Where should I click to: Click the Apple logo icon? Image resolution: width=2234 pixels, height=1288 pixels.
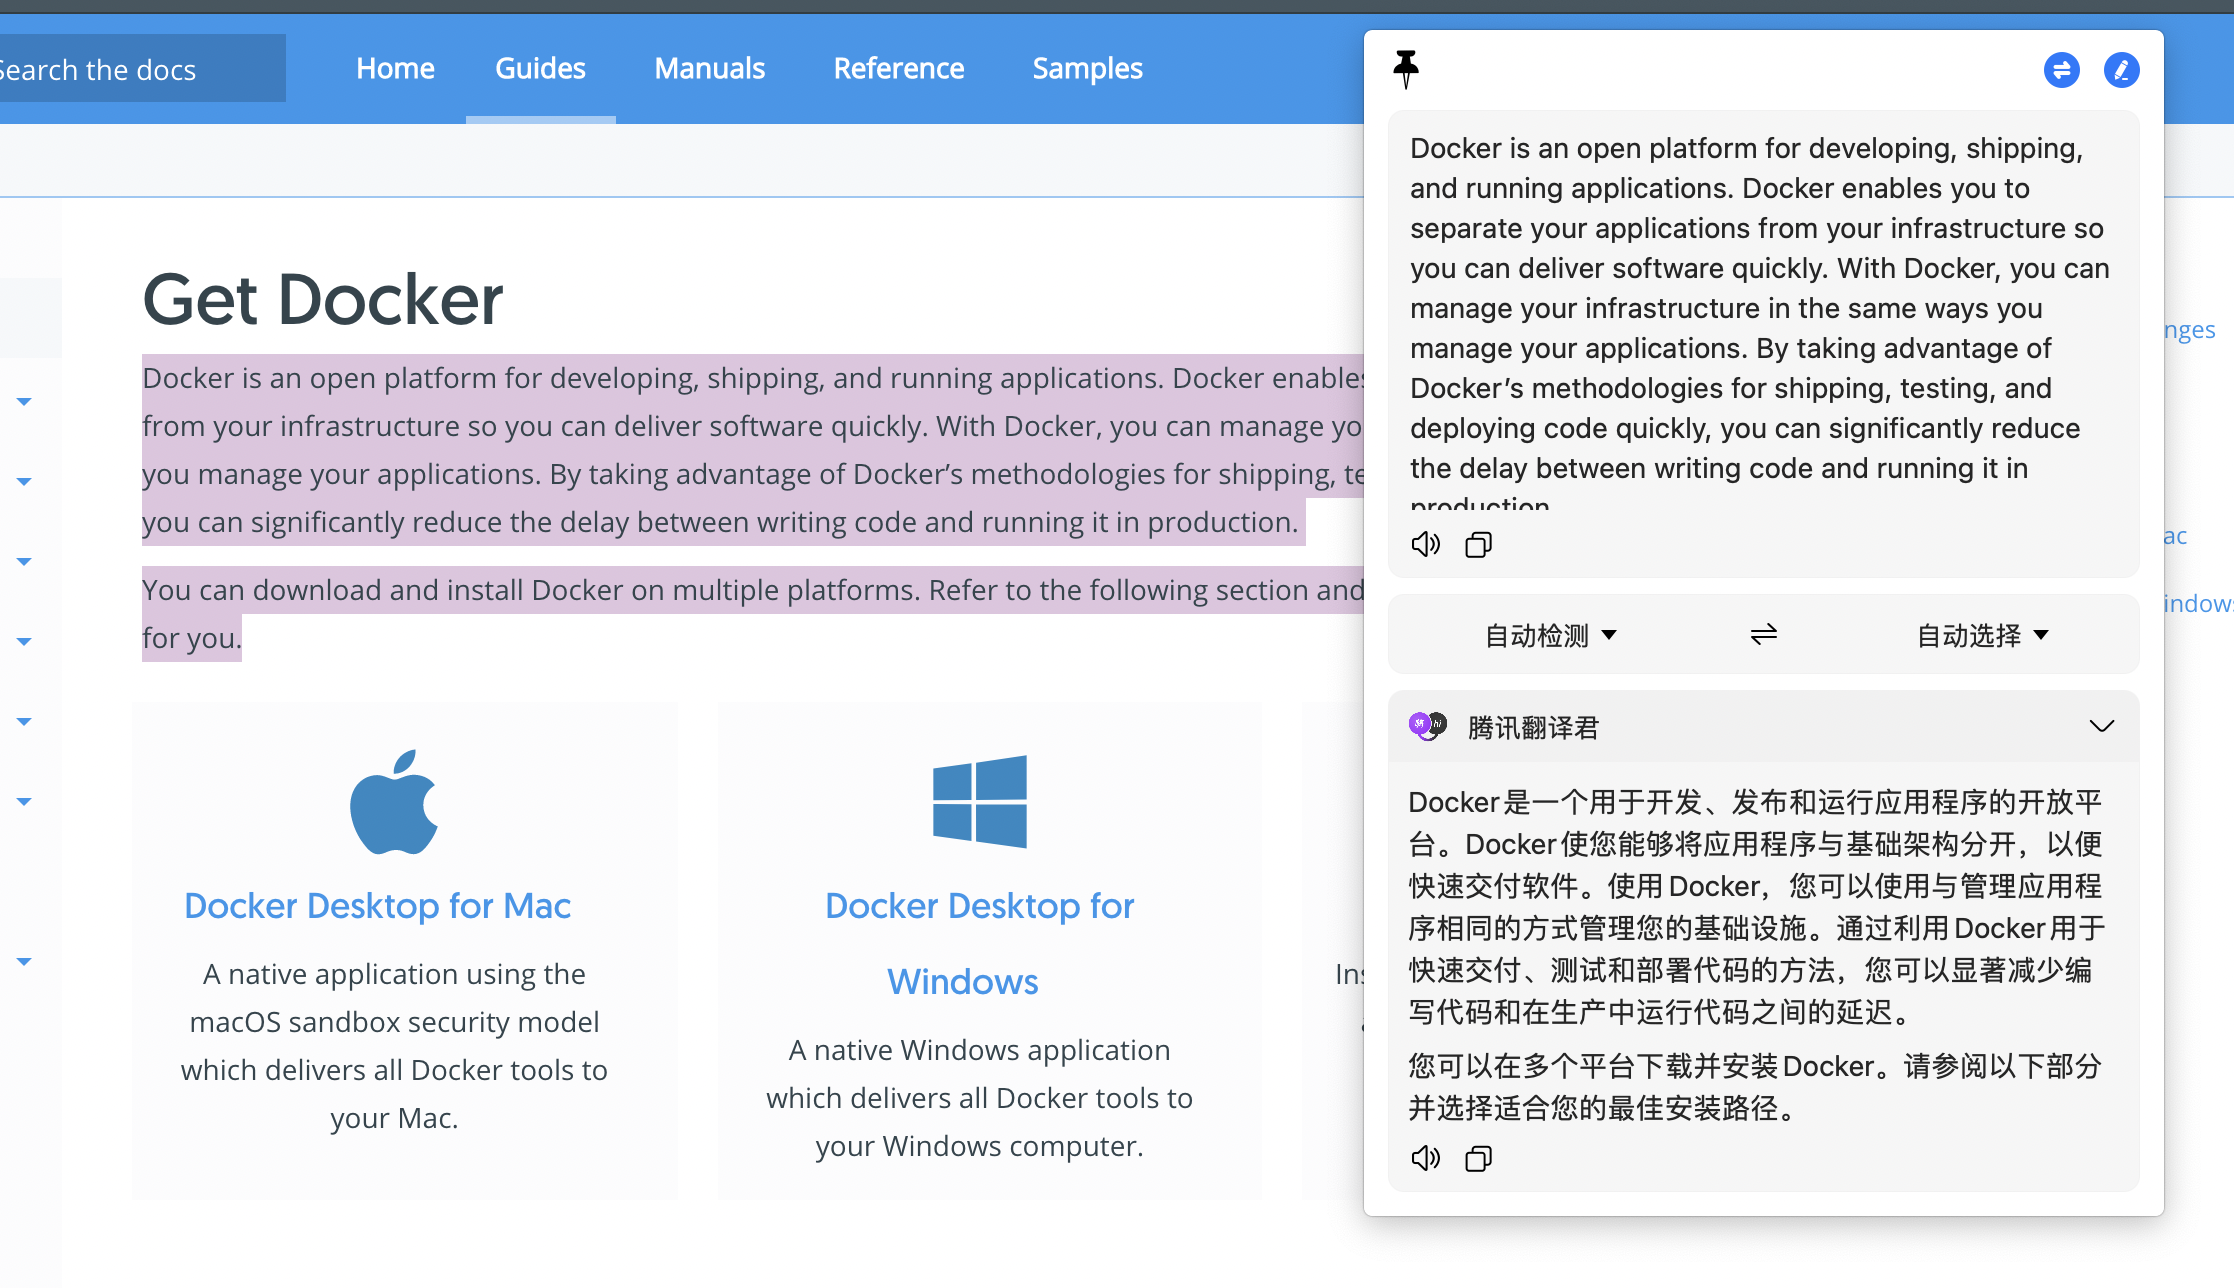(x=394, y=802)
